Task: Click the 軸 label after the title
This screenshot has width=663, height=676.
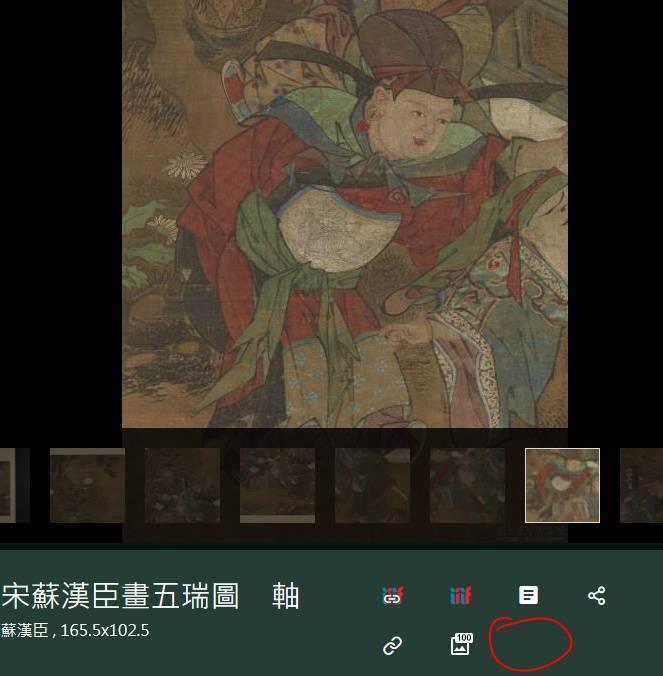Action: click(x=286, y=597)
